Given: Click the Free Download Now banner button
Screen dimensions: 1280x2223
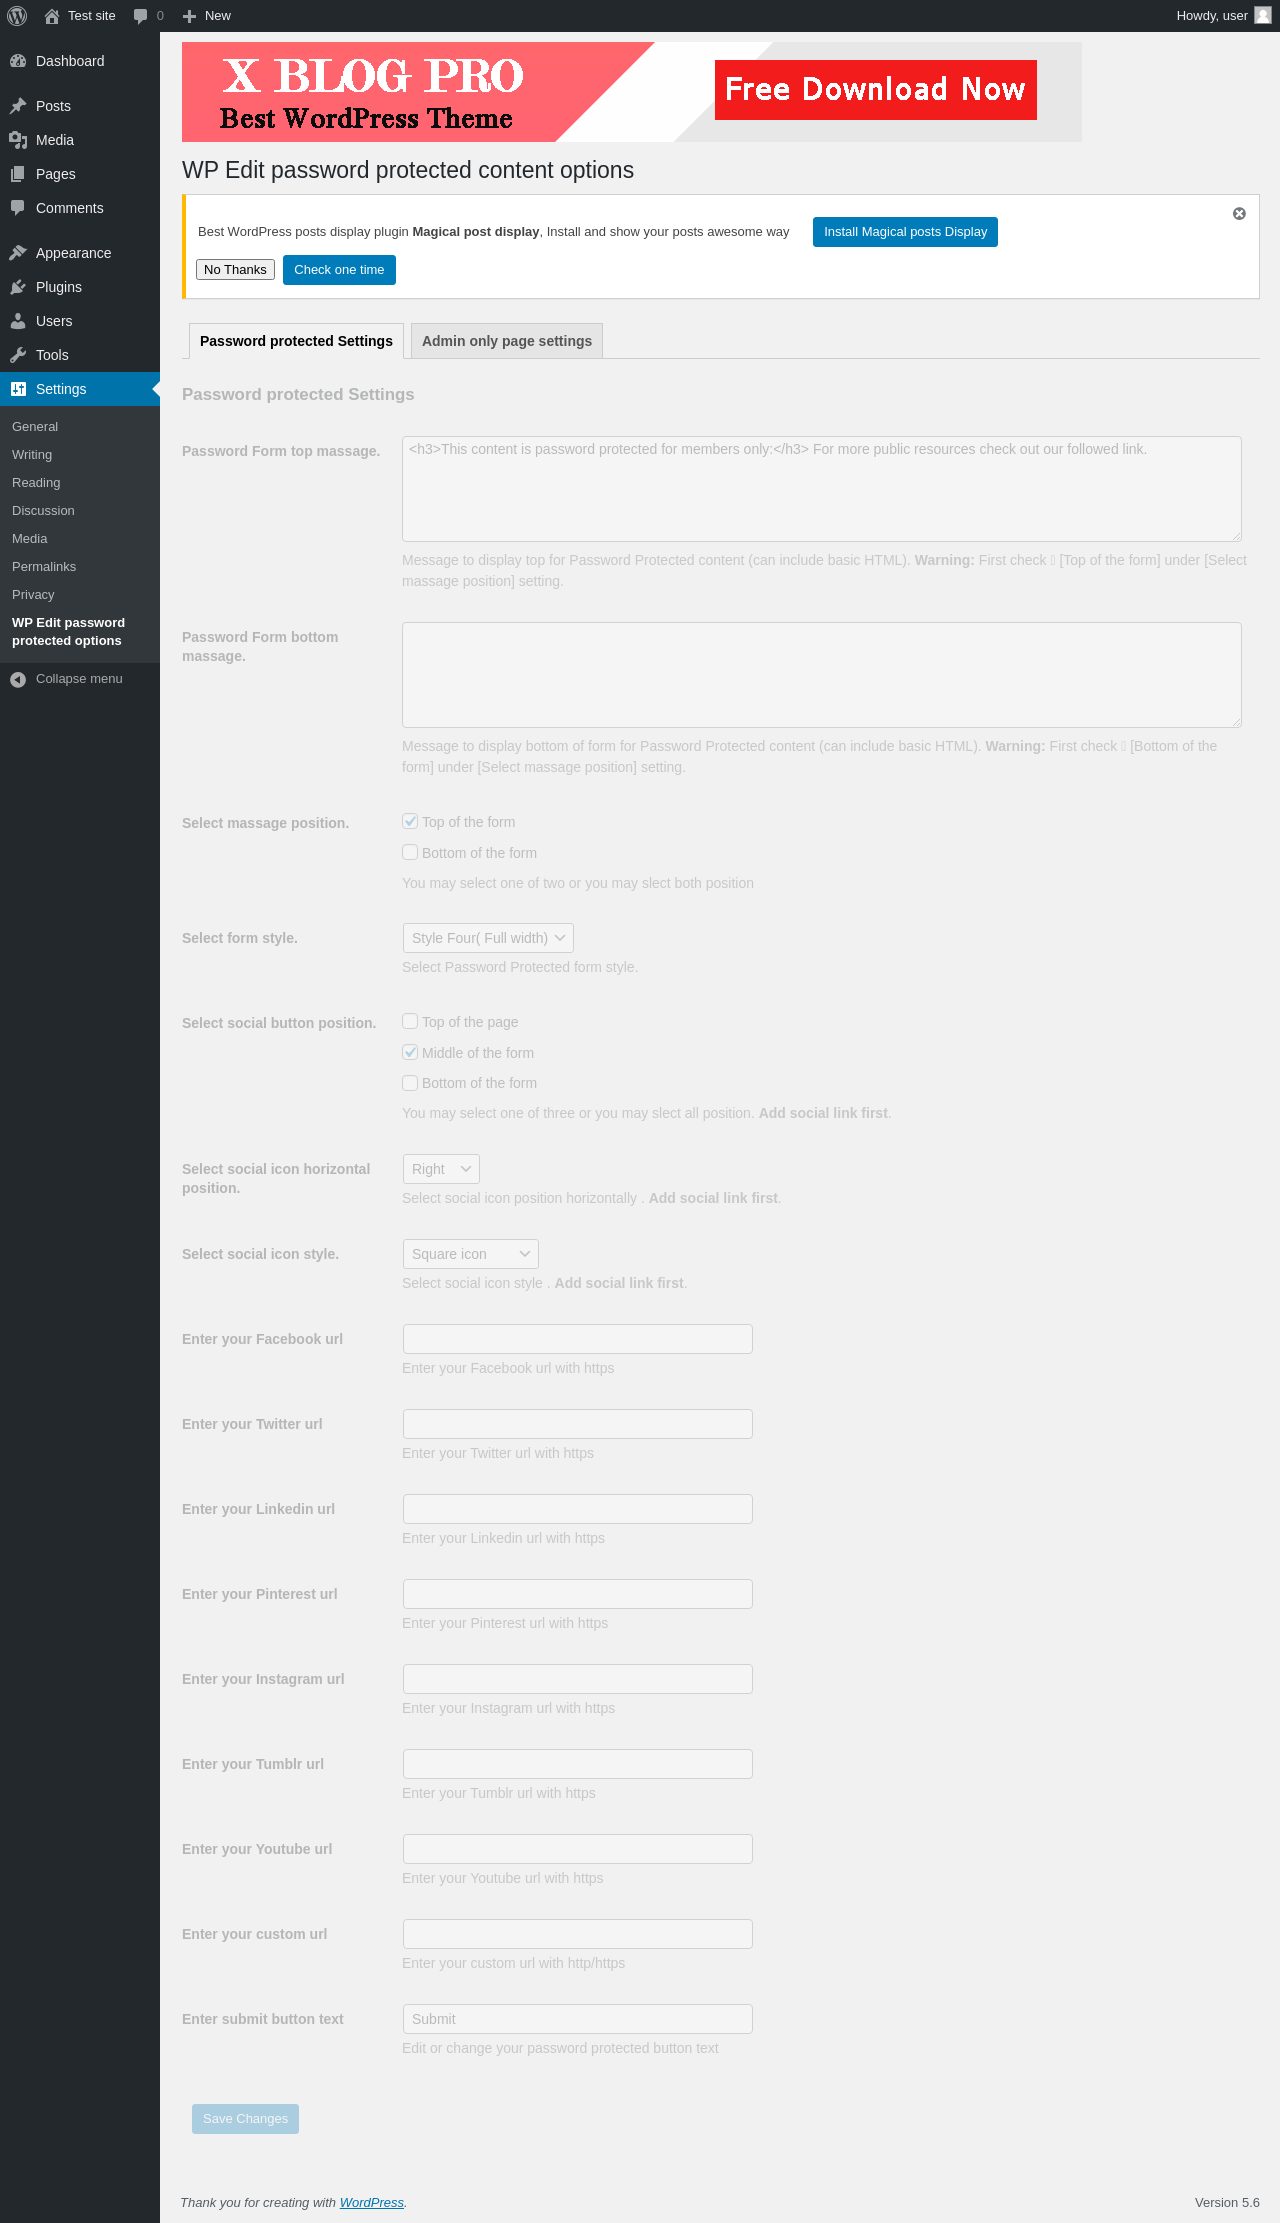Looking at the screenshot, I should [876, 90].
